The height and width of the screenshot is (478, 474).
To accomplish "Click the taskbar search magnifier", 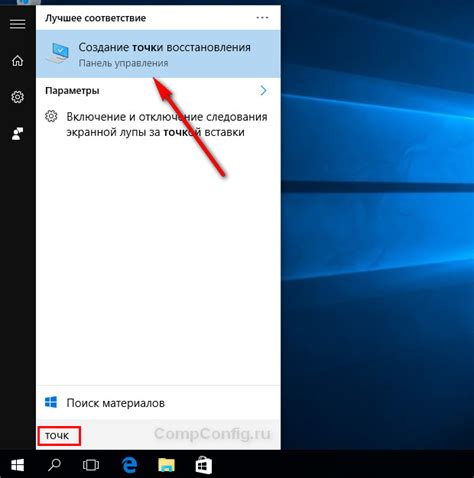I will 54,465.
